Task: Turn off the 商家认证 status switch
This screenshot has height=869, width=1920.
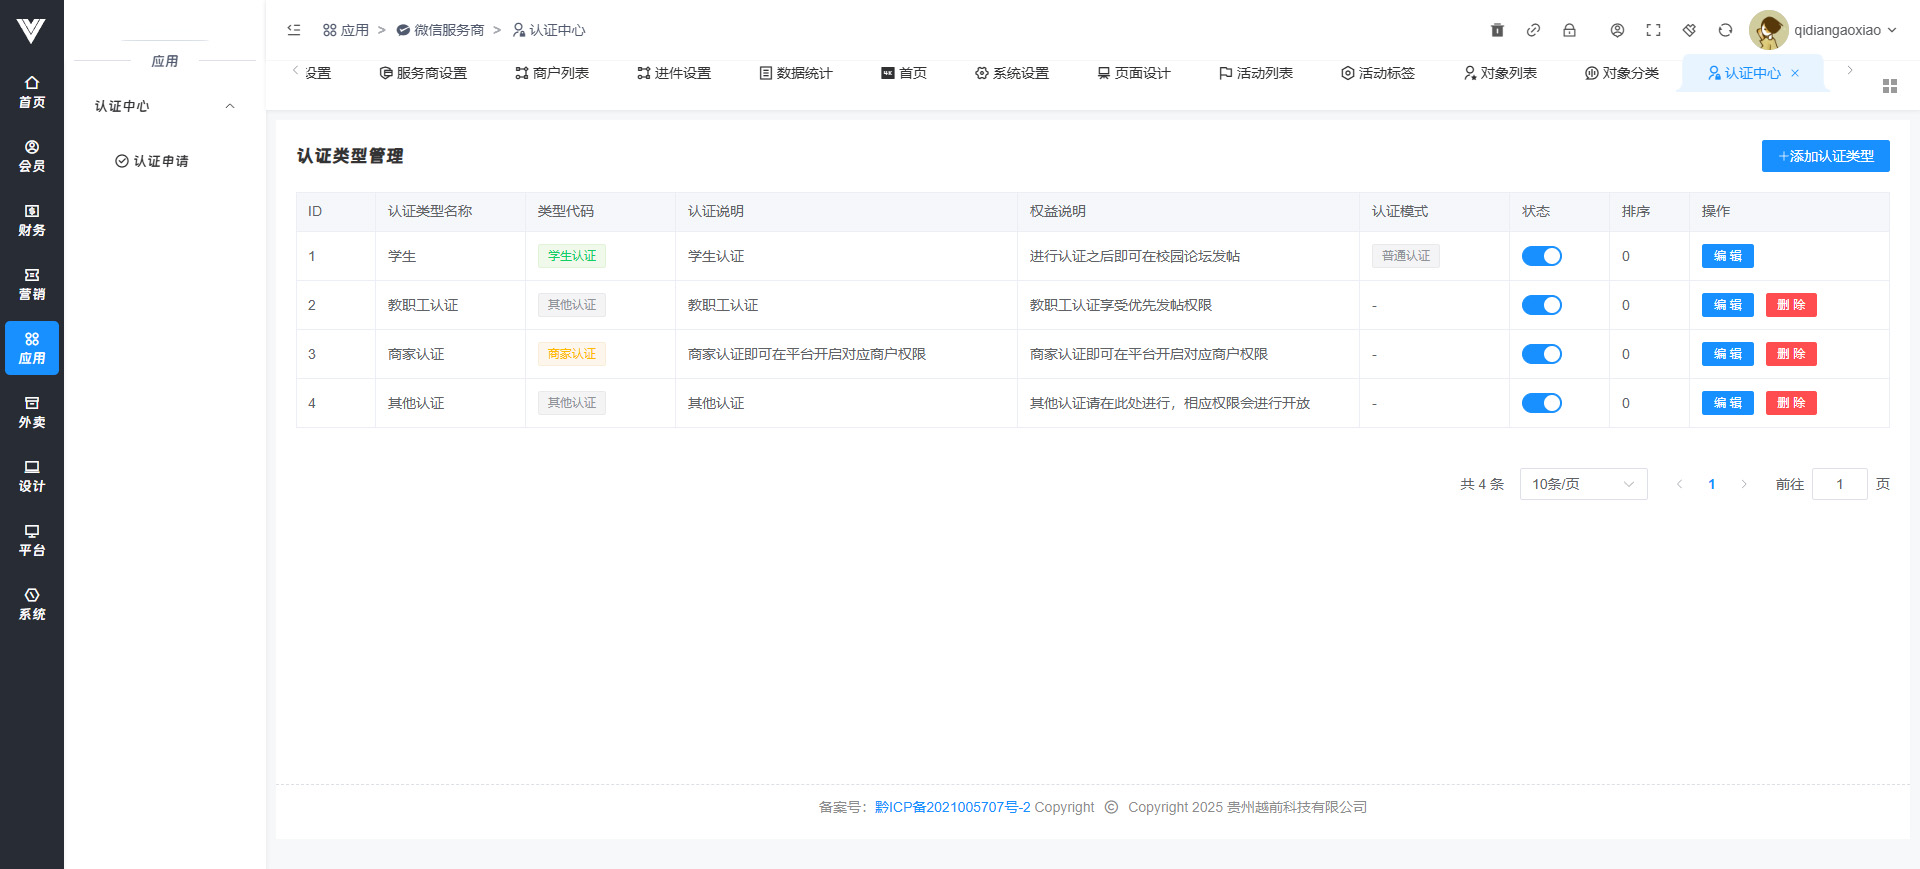Action: pyautogui.click(x=1541, y=354)
